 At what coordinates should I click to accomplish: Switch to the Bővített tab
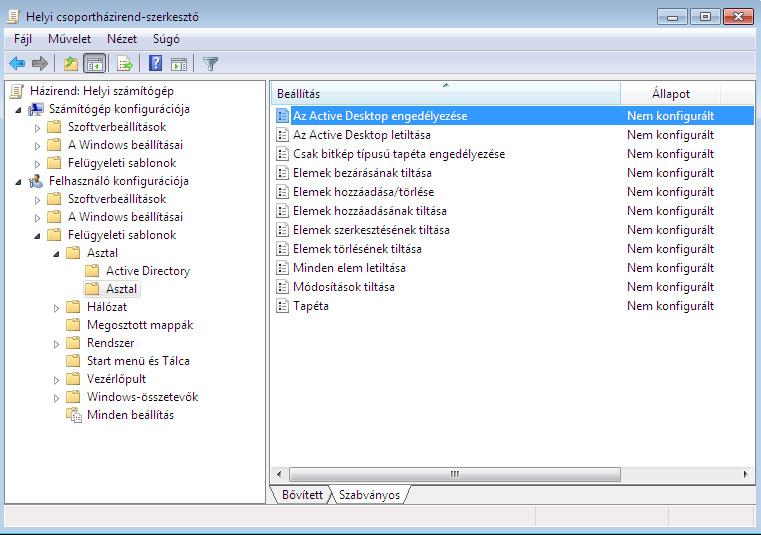click(x=302, y=494)
